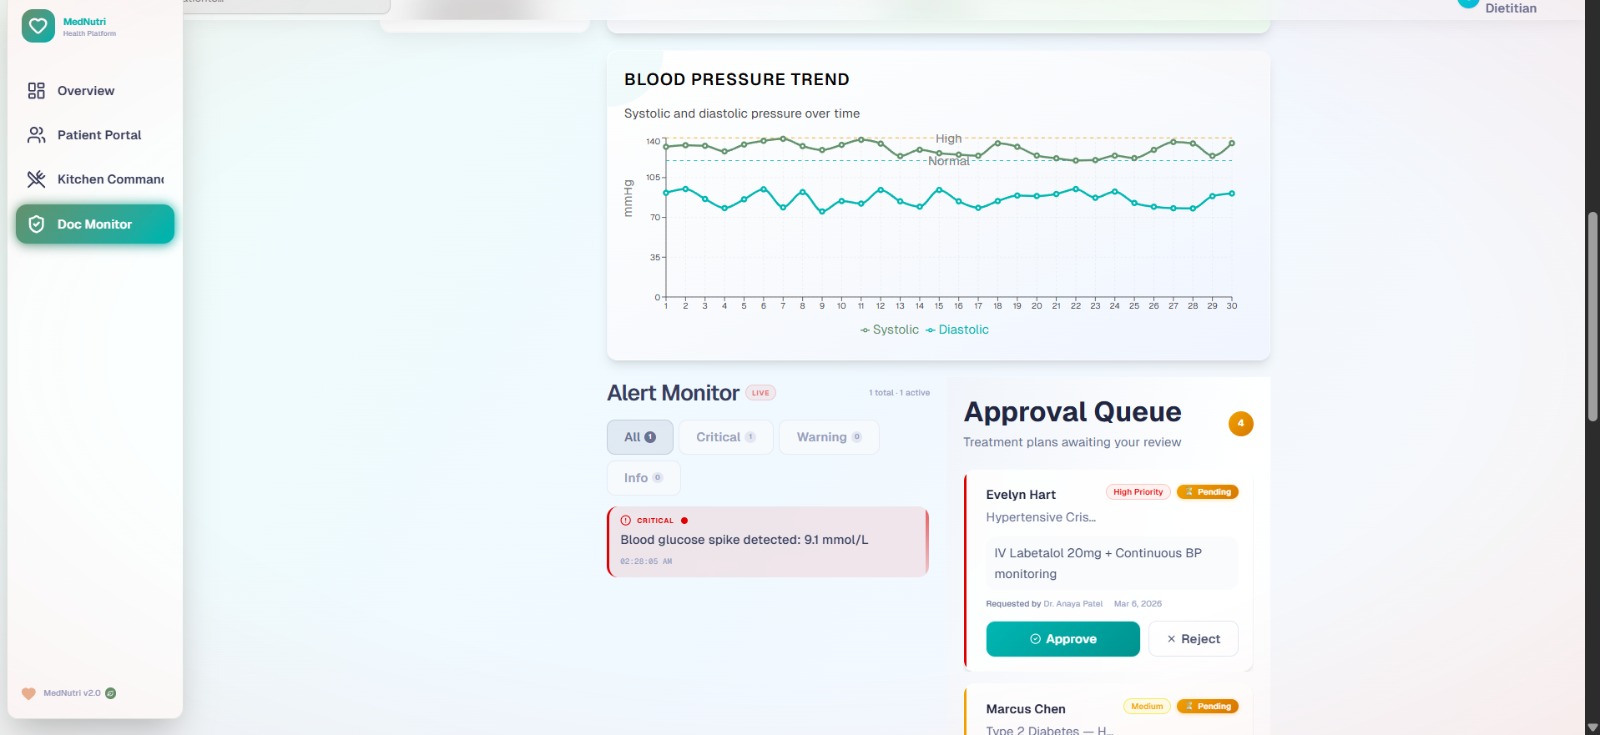Click the Doc Monitor shield icon
Image resolution: width=1600 pixels, height=735 pixels.
tap(36, 224)
